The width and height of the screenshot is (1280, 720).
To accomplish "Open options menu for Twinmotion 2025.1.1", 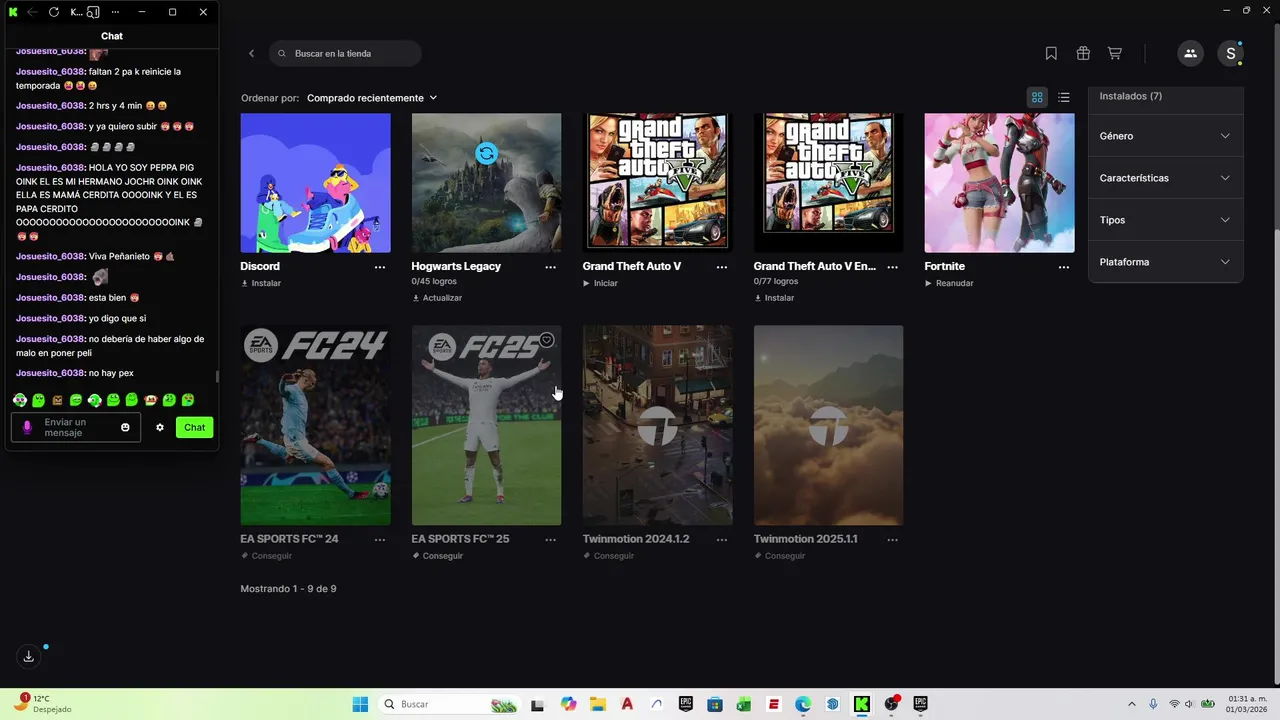I will pyautogui.click(x=893, y=539).
